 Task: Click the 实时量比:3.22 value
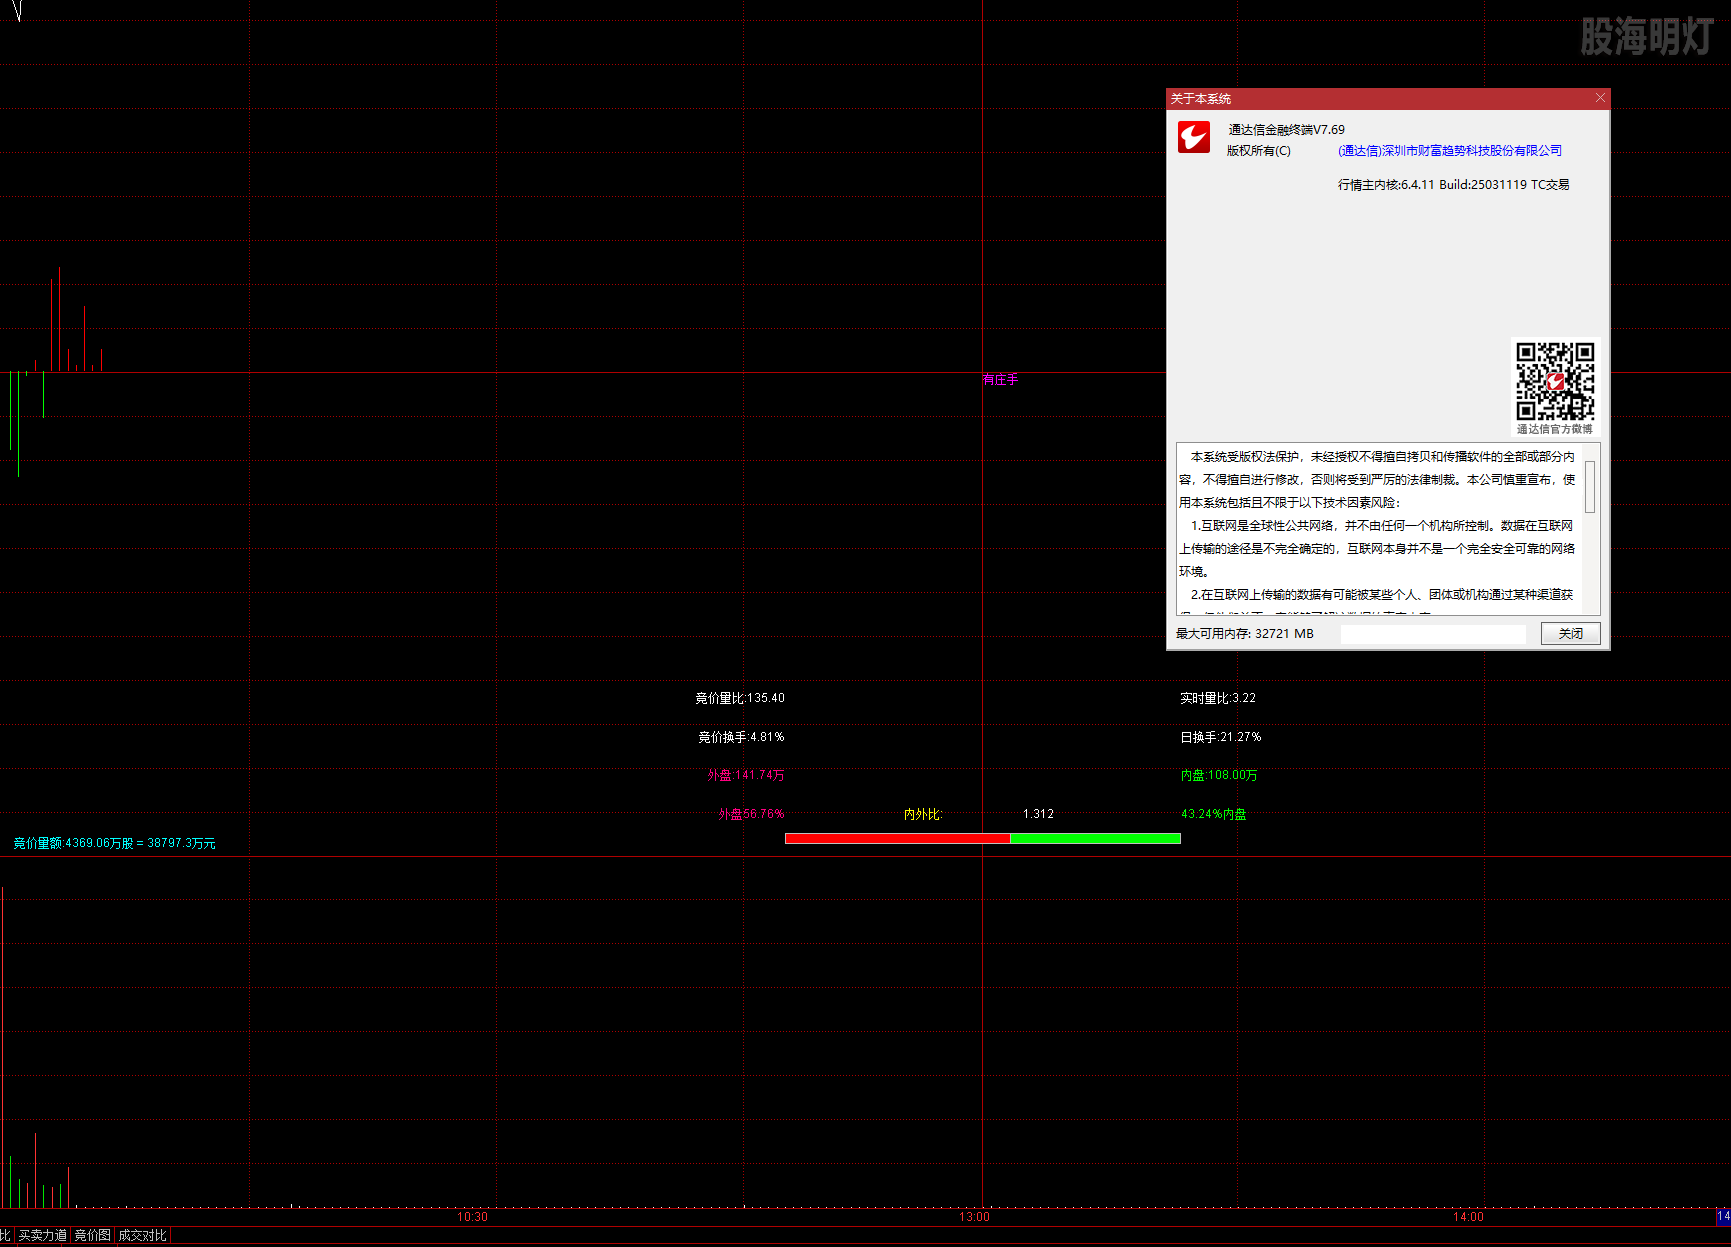1218,698
